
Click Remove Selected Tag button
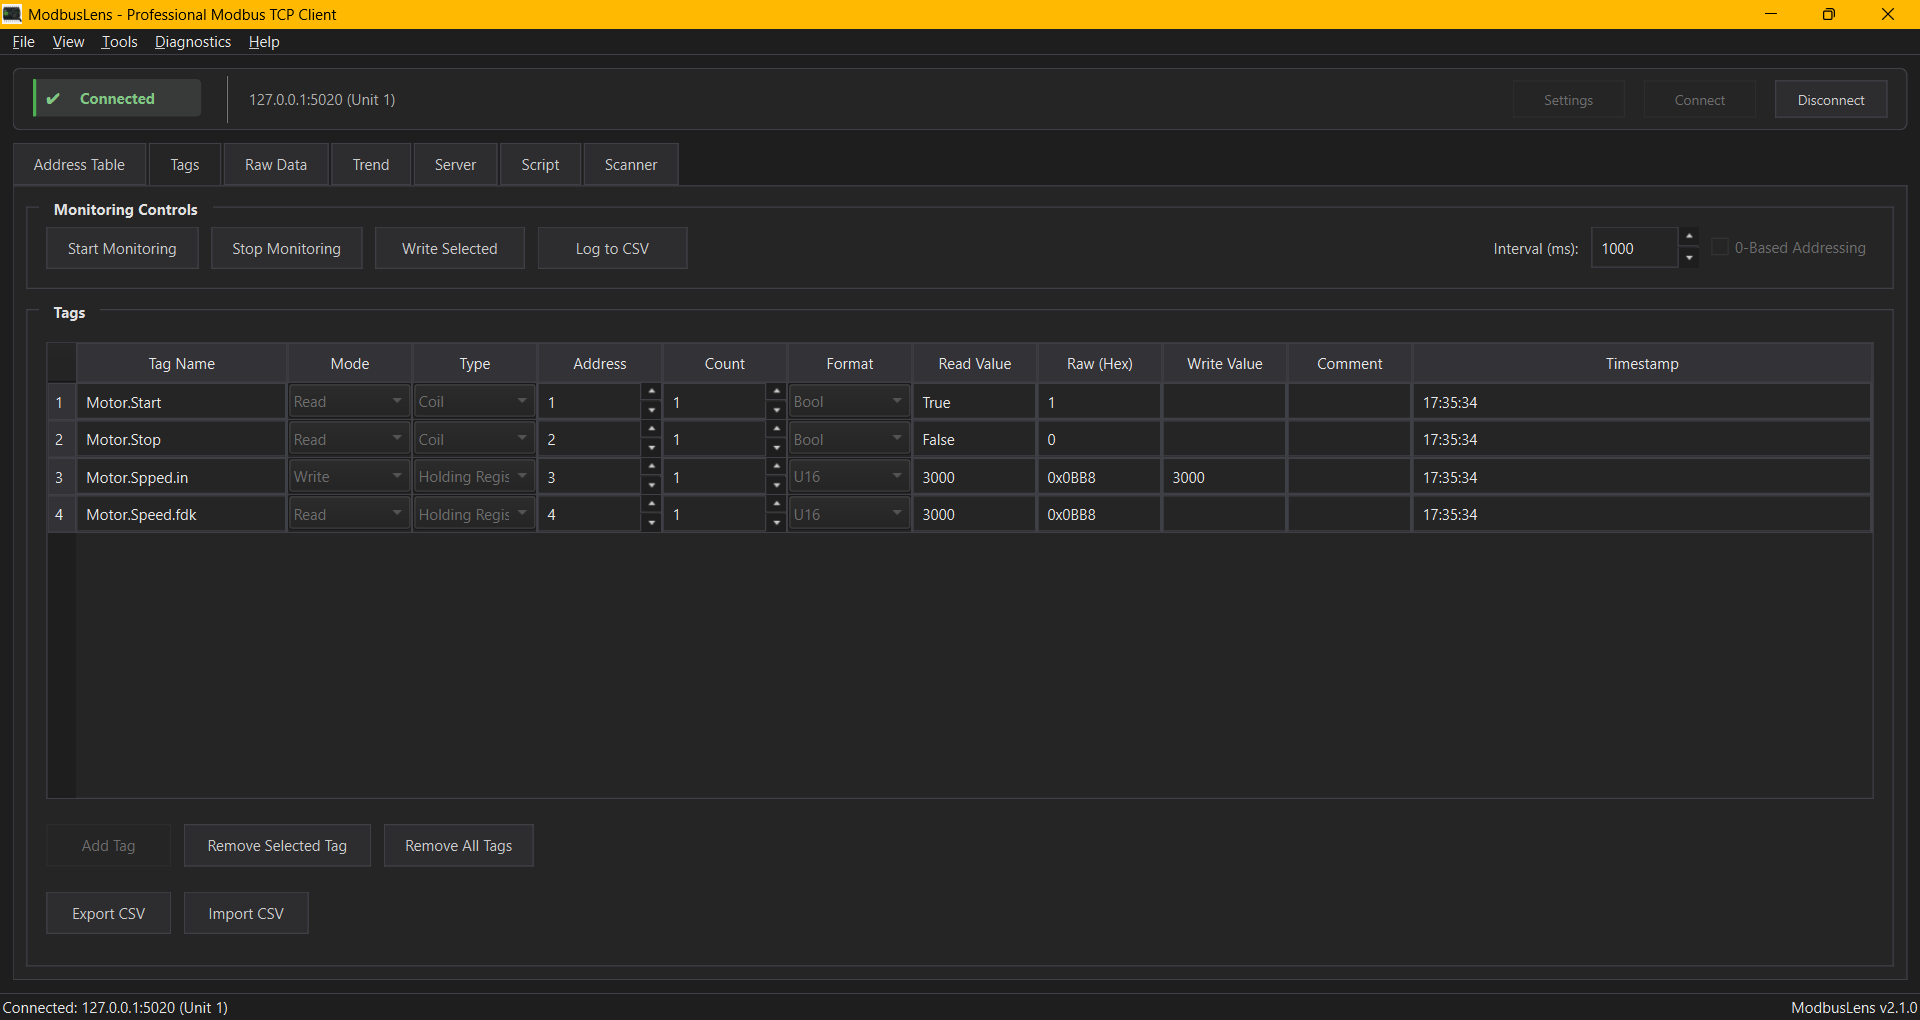click(277, 846)
